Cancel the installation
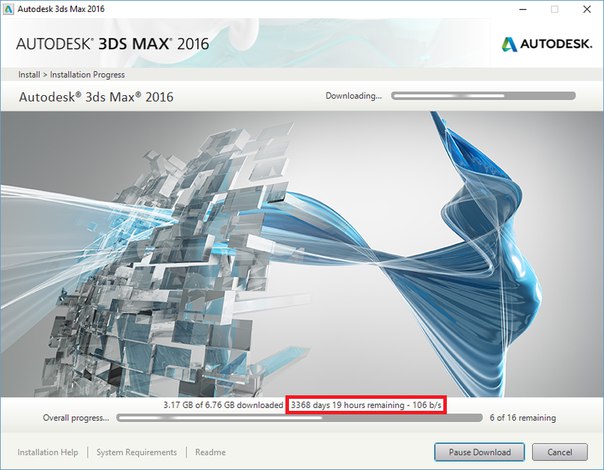 click(559, 452)
